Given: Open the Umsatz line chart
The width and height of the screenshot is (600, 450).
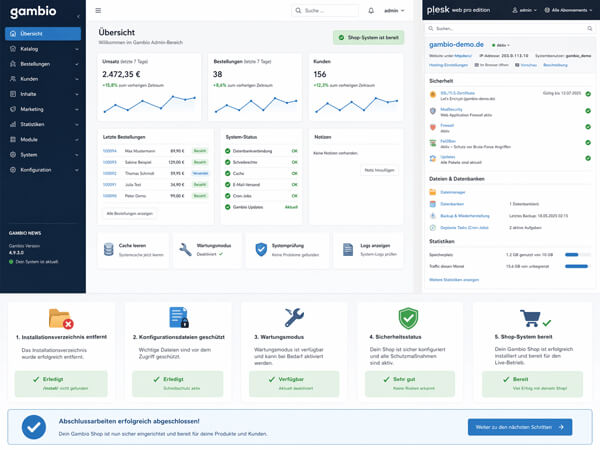Looking at the screenshot, I should pyautogui.click(x=150, y=104).
